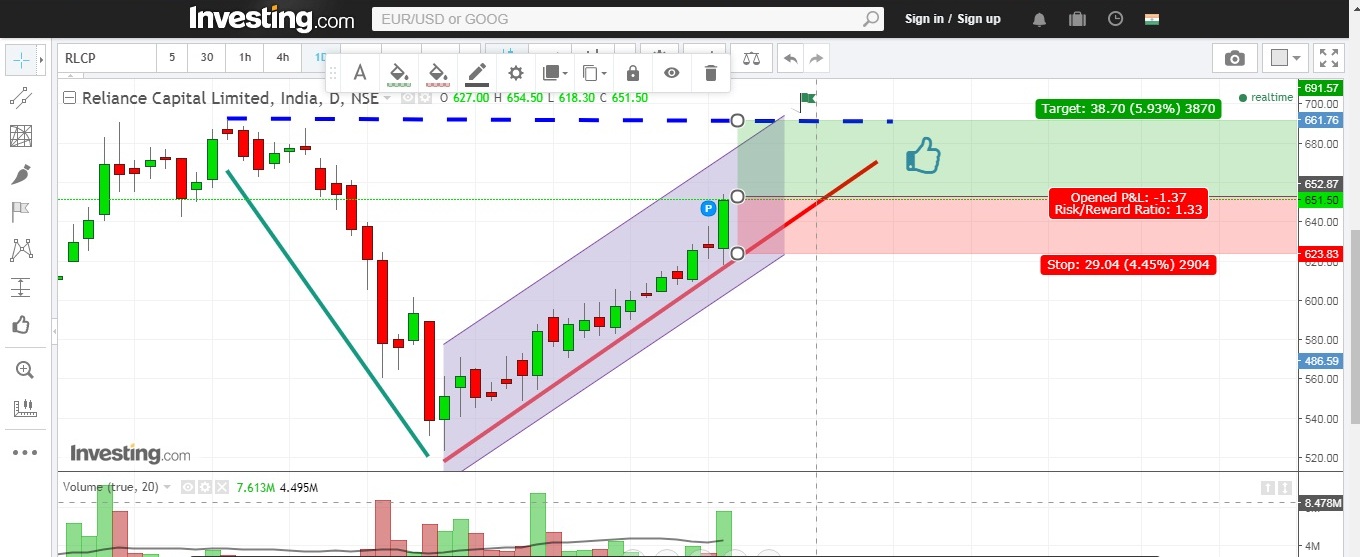Grab the floating toolbar drag handle
Viewport: 1360px width, 557px height.
pos(334,72)
